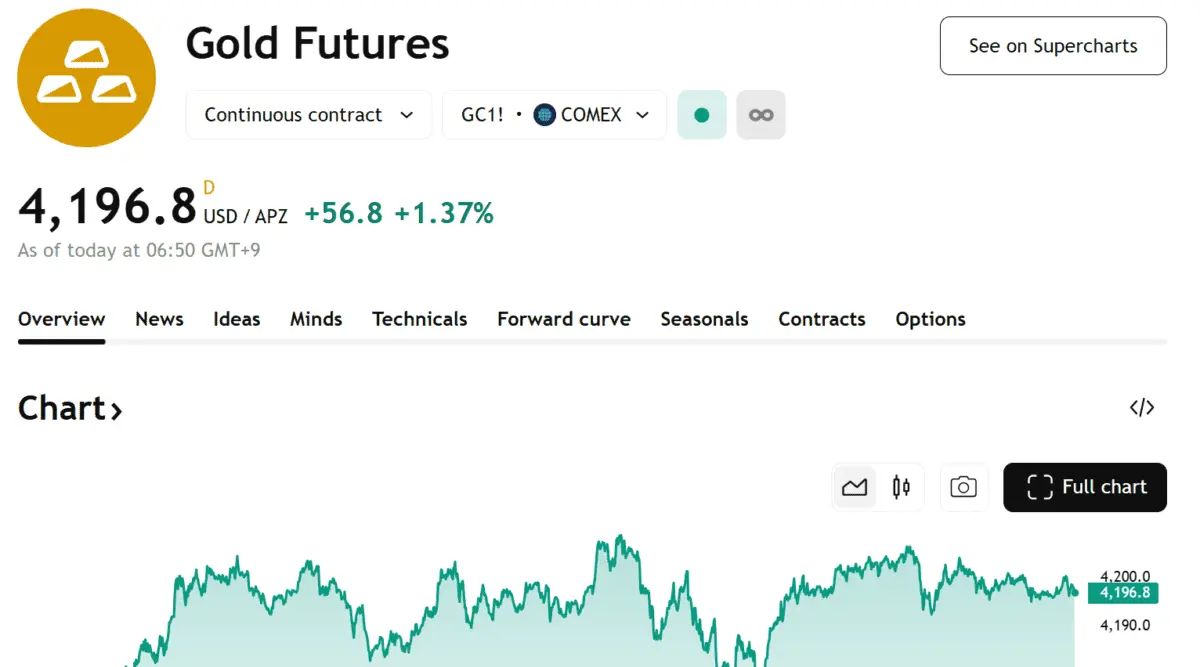Open the Forward curve tab
The image size is (1200, 667).
564,319
